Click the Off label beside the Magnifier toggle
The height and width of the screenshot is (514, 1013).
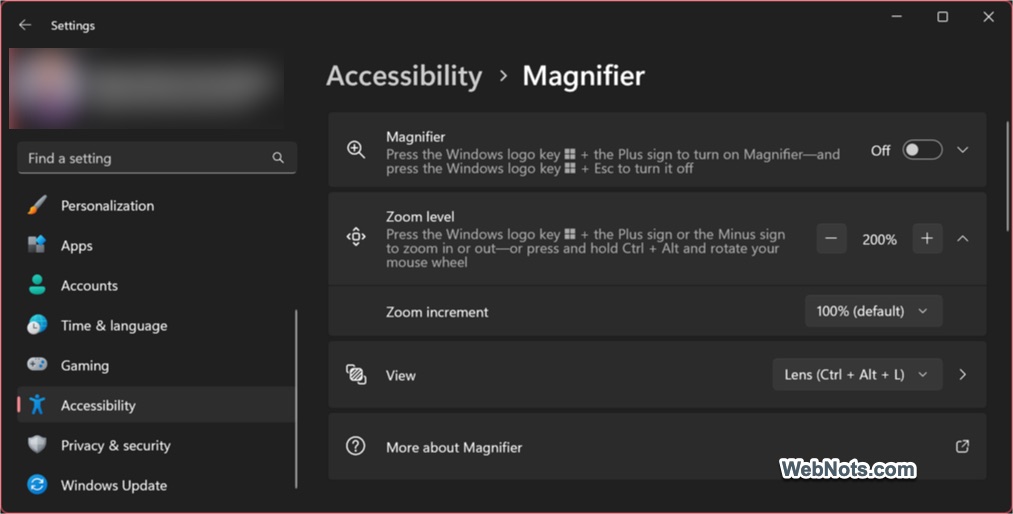click(881, 150)
